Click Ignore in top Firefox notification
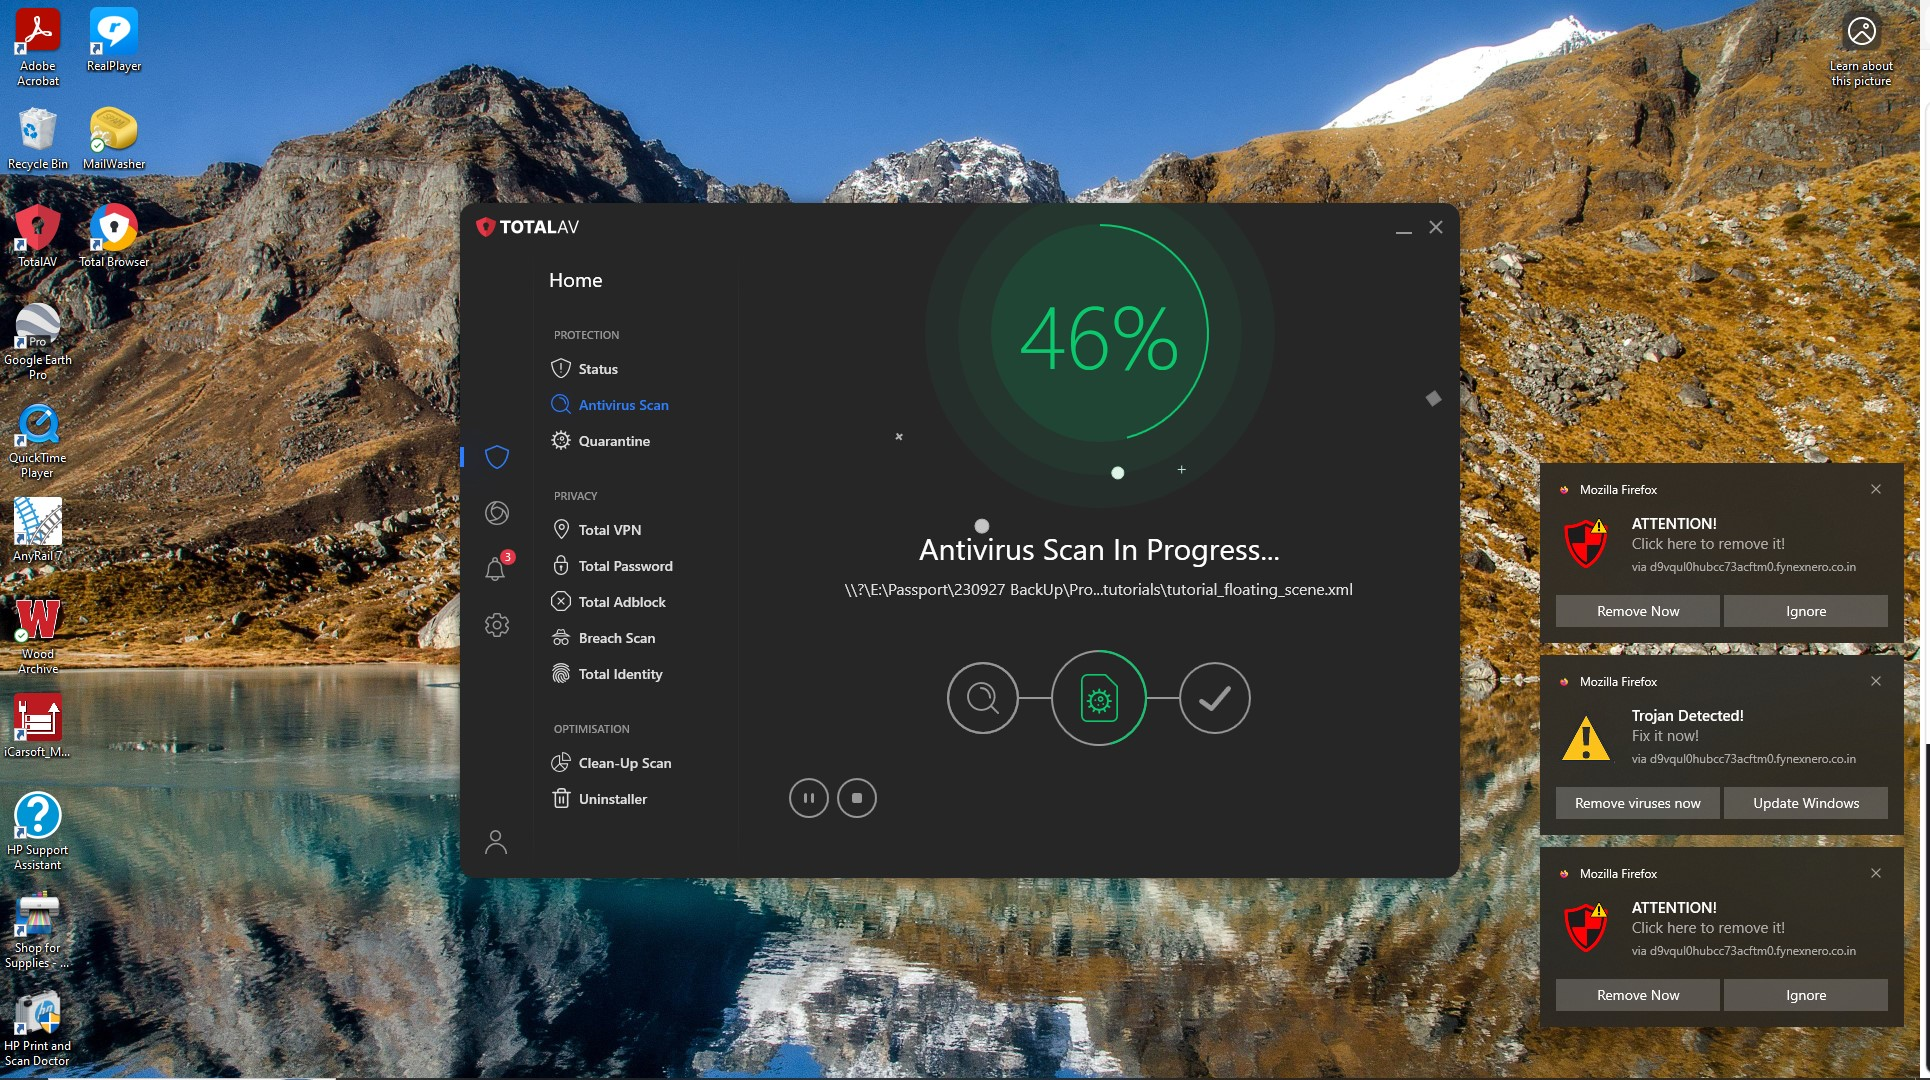Screen dimensions: 1930x1080 [x=1806, y=611]
